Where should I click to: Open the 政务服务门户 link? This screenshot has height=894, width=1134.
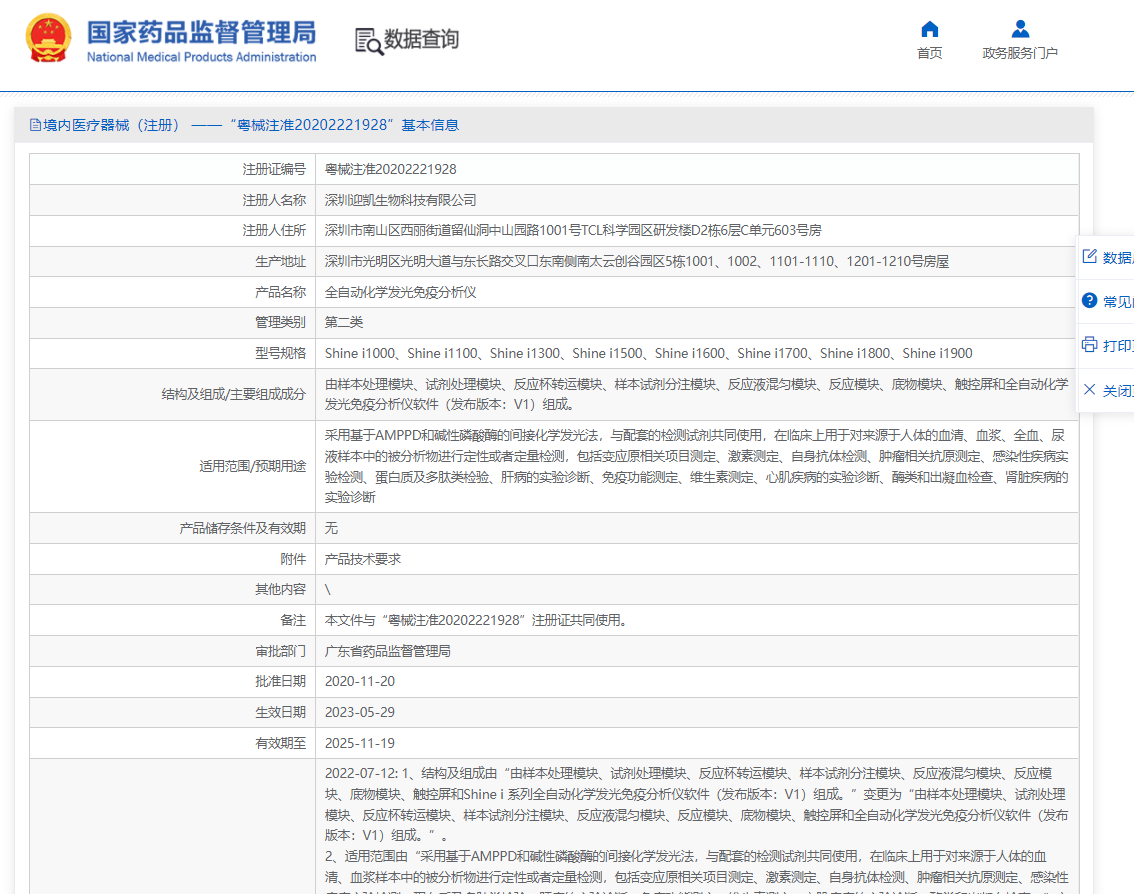1020,53
